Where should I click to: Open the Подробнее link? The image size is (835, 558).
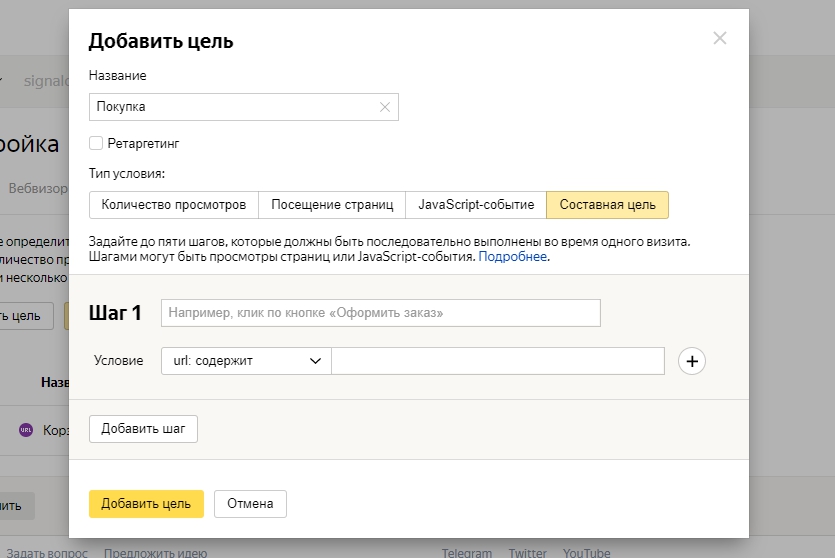[512, 257]
